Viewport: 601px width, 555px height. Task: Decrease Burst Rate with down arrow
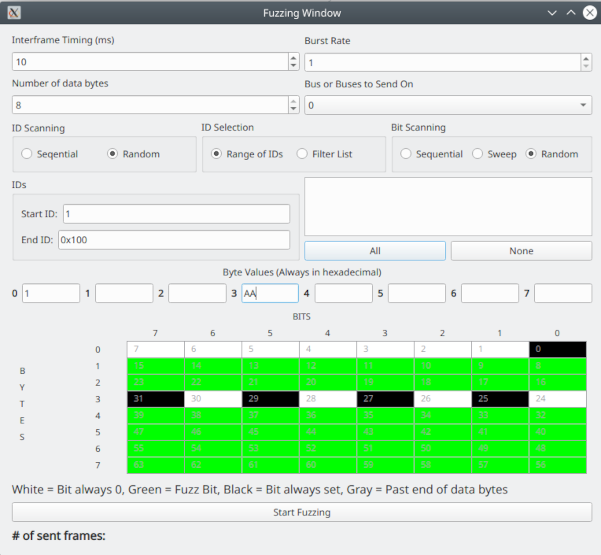pos(586,66)
